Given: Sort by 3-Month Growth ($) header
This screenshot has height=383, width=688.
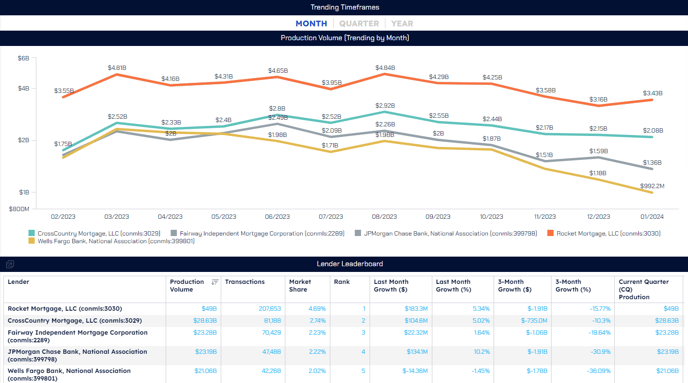Looking at the screenshot, I should [515, 286].
